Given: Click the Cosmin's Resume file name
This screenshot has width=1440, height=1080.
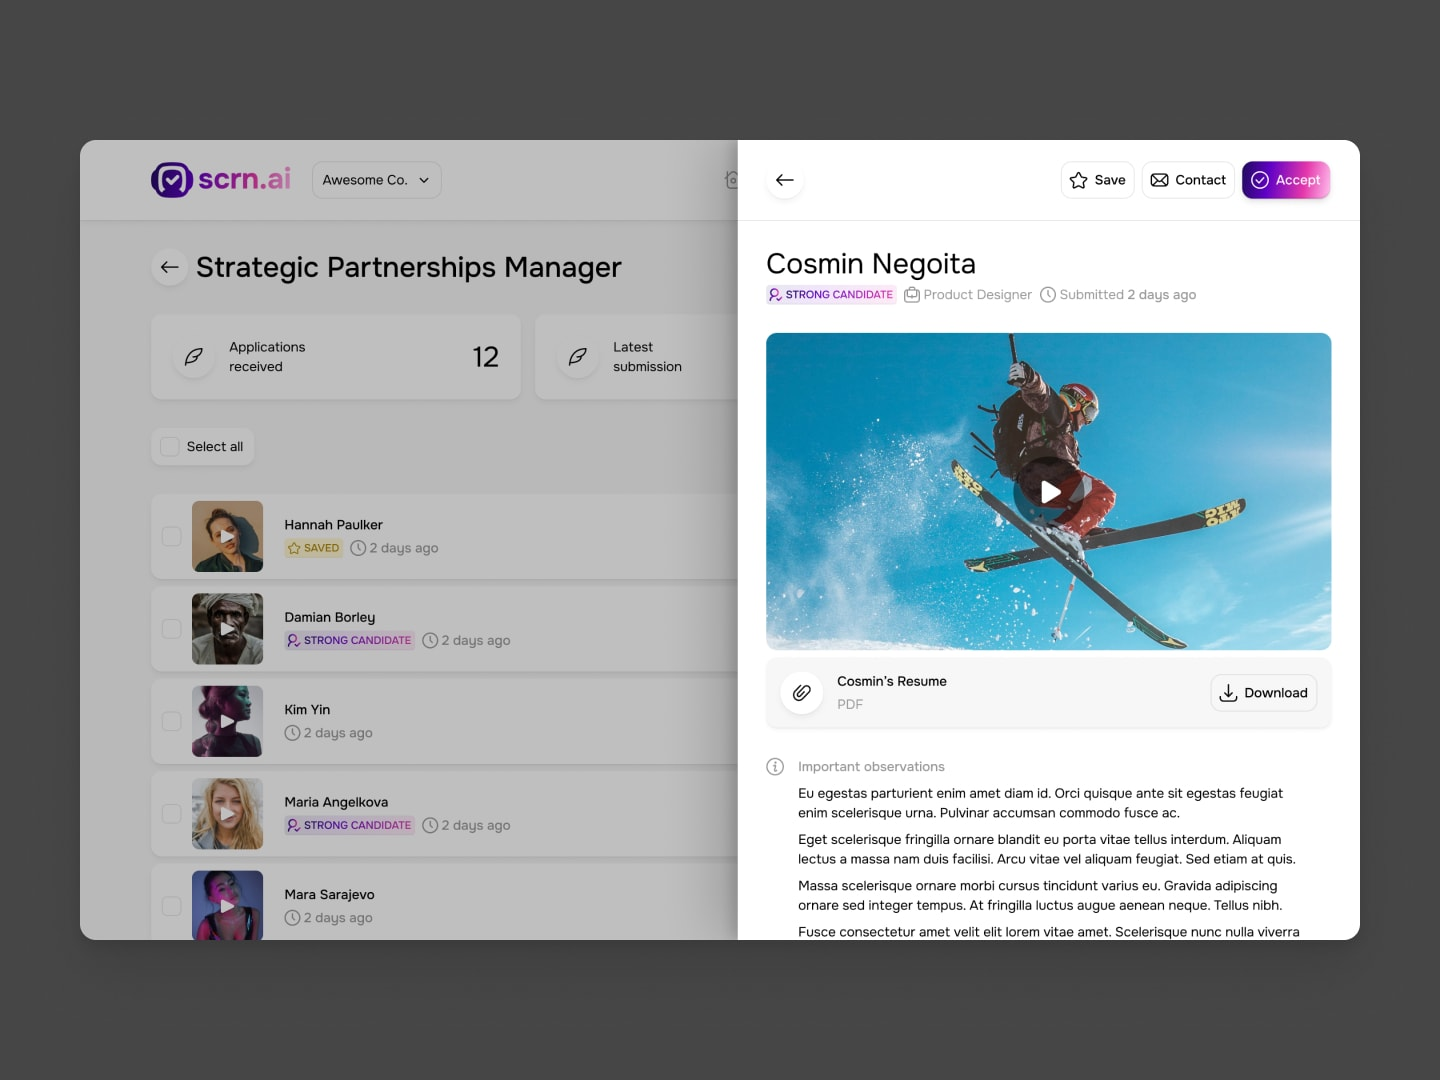Looking at the screenshot, I should 892,681.
